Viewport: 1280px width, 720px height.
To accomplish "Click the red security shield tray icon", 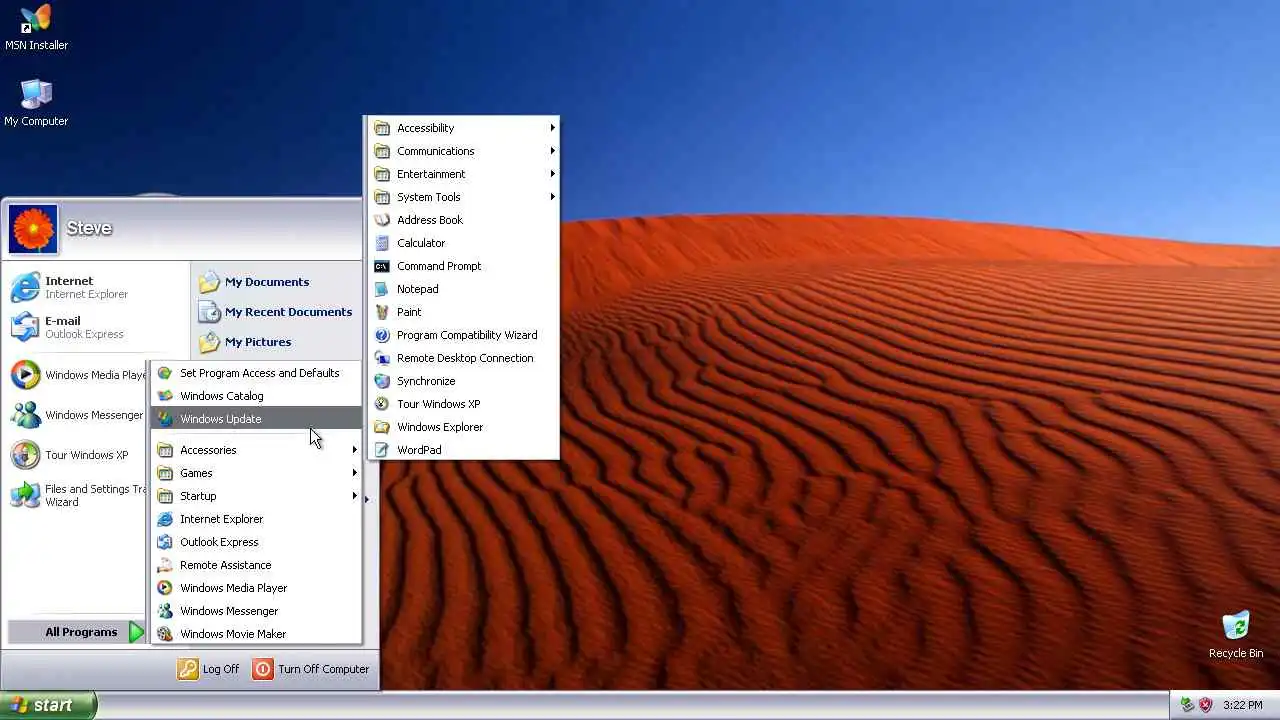I will point(1205,705).
